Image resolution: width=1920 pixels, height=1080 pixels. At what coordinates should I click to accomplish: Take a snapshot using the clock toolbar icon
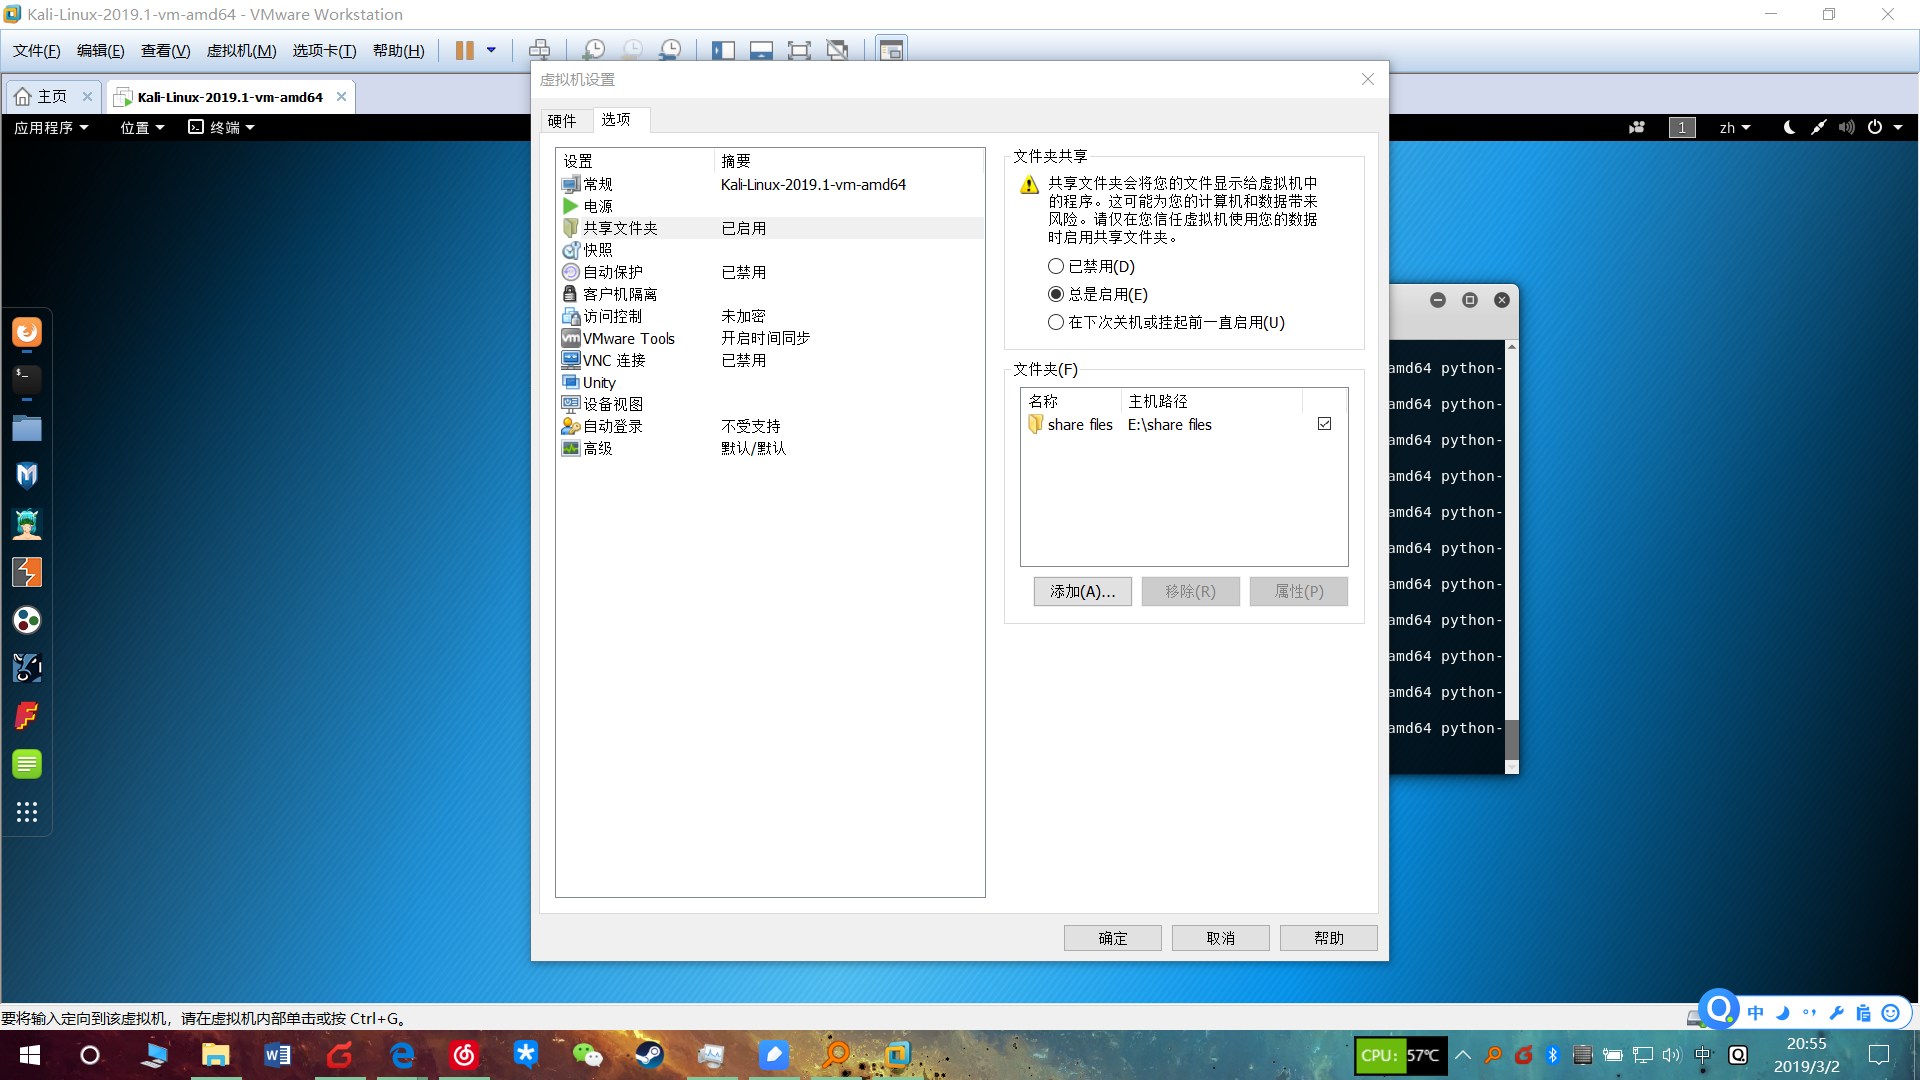pyautogui.click(x=593, y=50)
